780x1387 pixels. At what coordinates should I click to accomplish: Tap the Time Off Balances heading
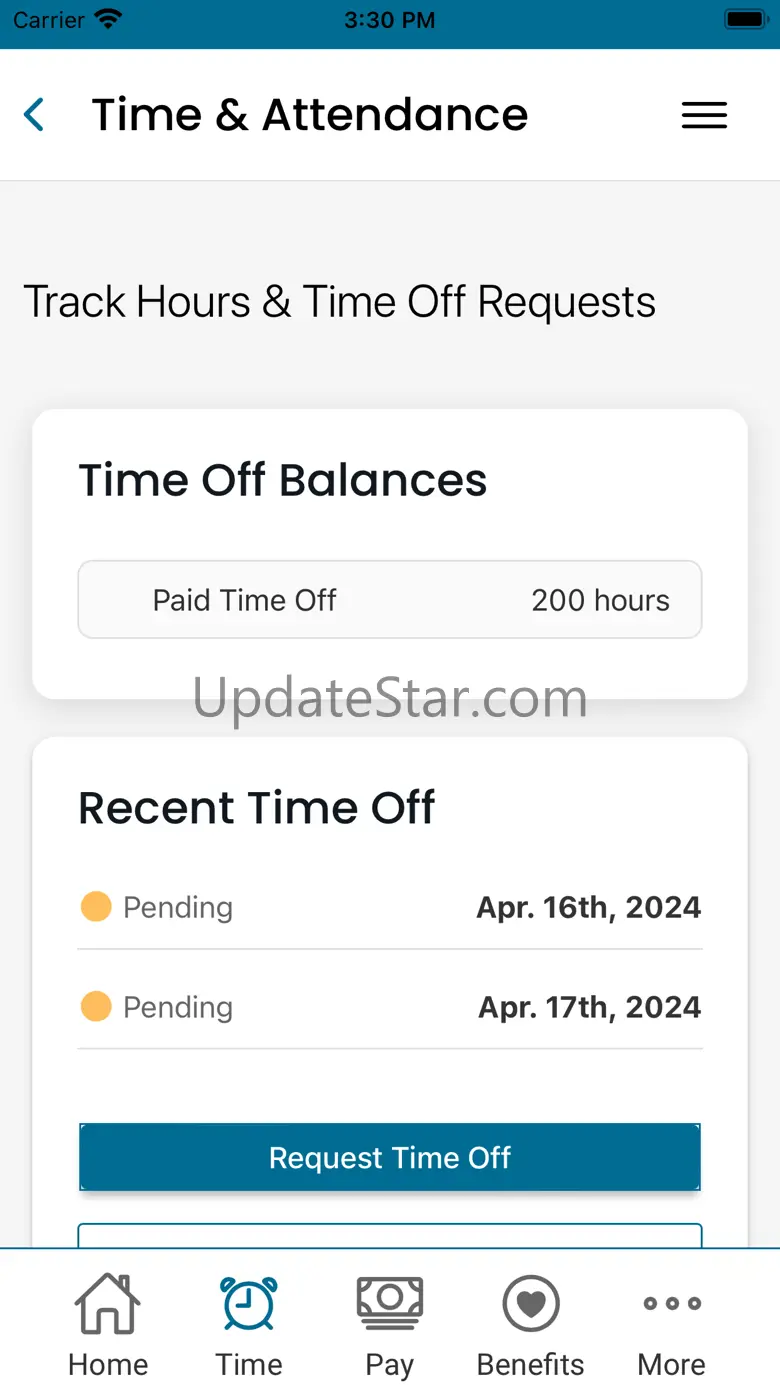click(283, 480)
